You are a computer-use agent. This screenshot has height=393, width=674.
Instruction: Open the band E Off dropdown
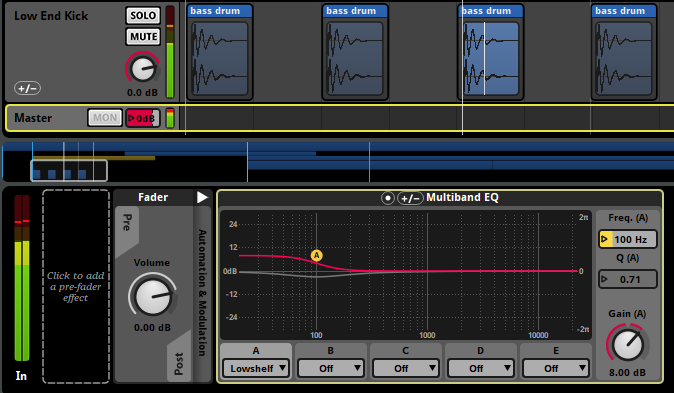click(555, 368)
